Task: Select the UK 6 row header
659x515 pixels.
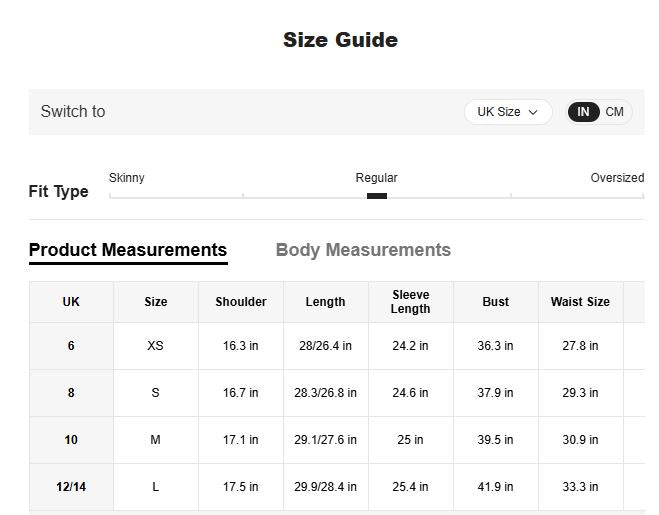Action: [71, 346]
